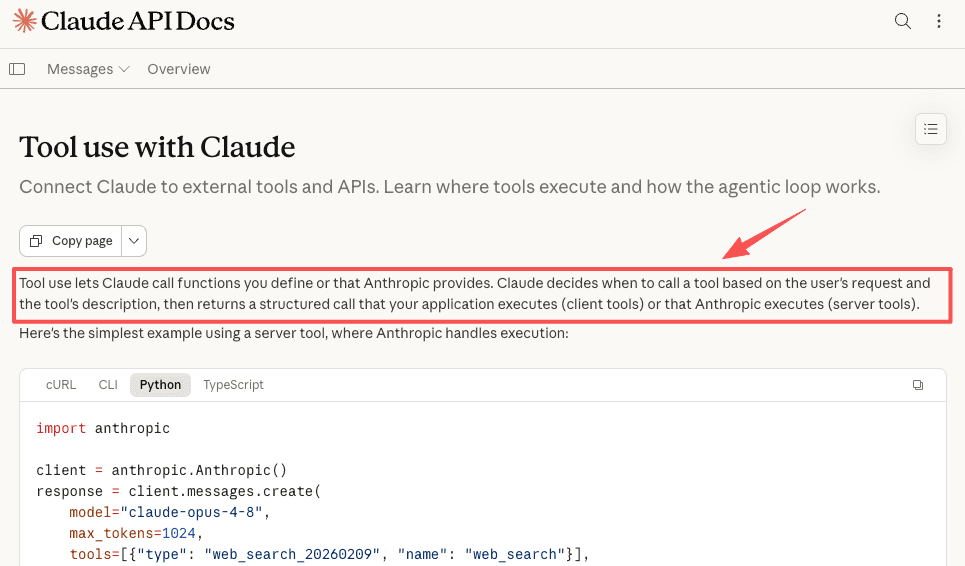The width and height of the screenshot is (965, 566).
Task: Click the model="claude-opus-4-8" code line
Action: 170,512
